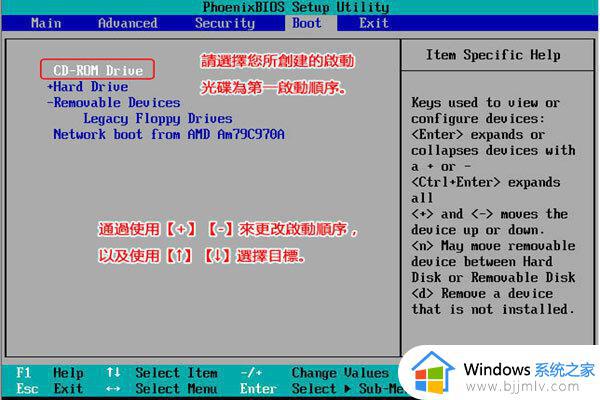Open the Main menu tab
This screenshot has width=600, height=400.
(x=46, y=23)
